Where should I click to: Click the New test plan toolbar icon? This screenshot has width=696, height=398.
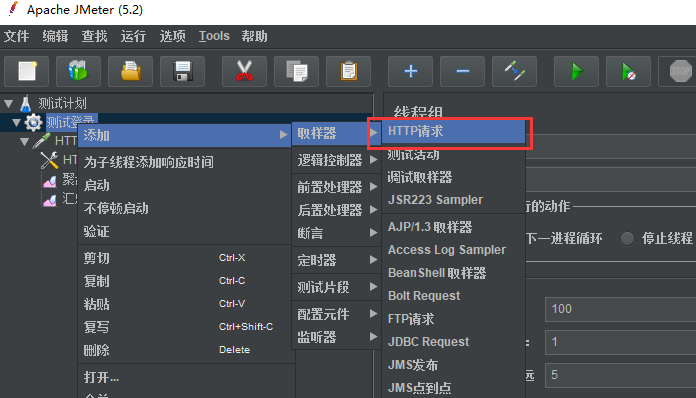click(x=27, y=71)
